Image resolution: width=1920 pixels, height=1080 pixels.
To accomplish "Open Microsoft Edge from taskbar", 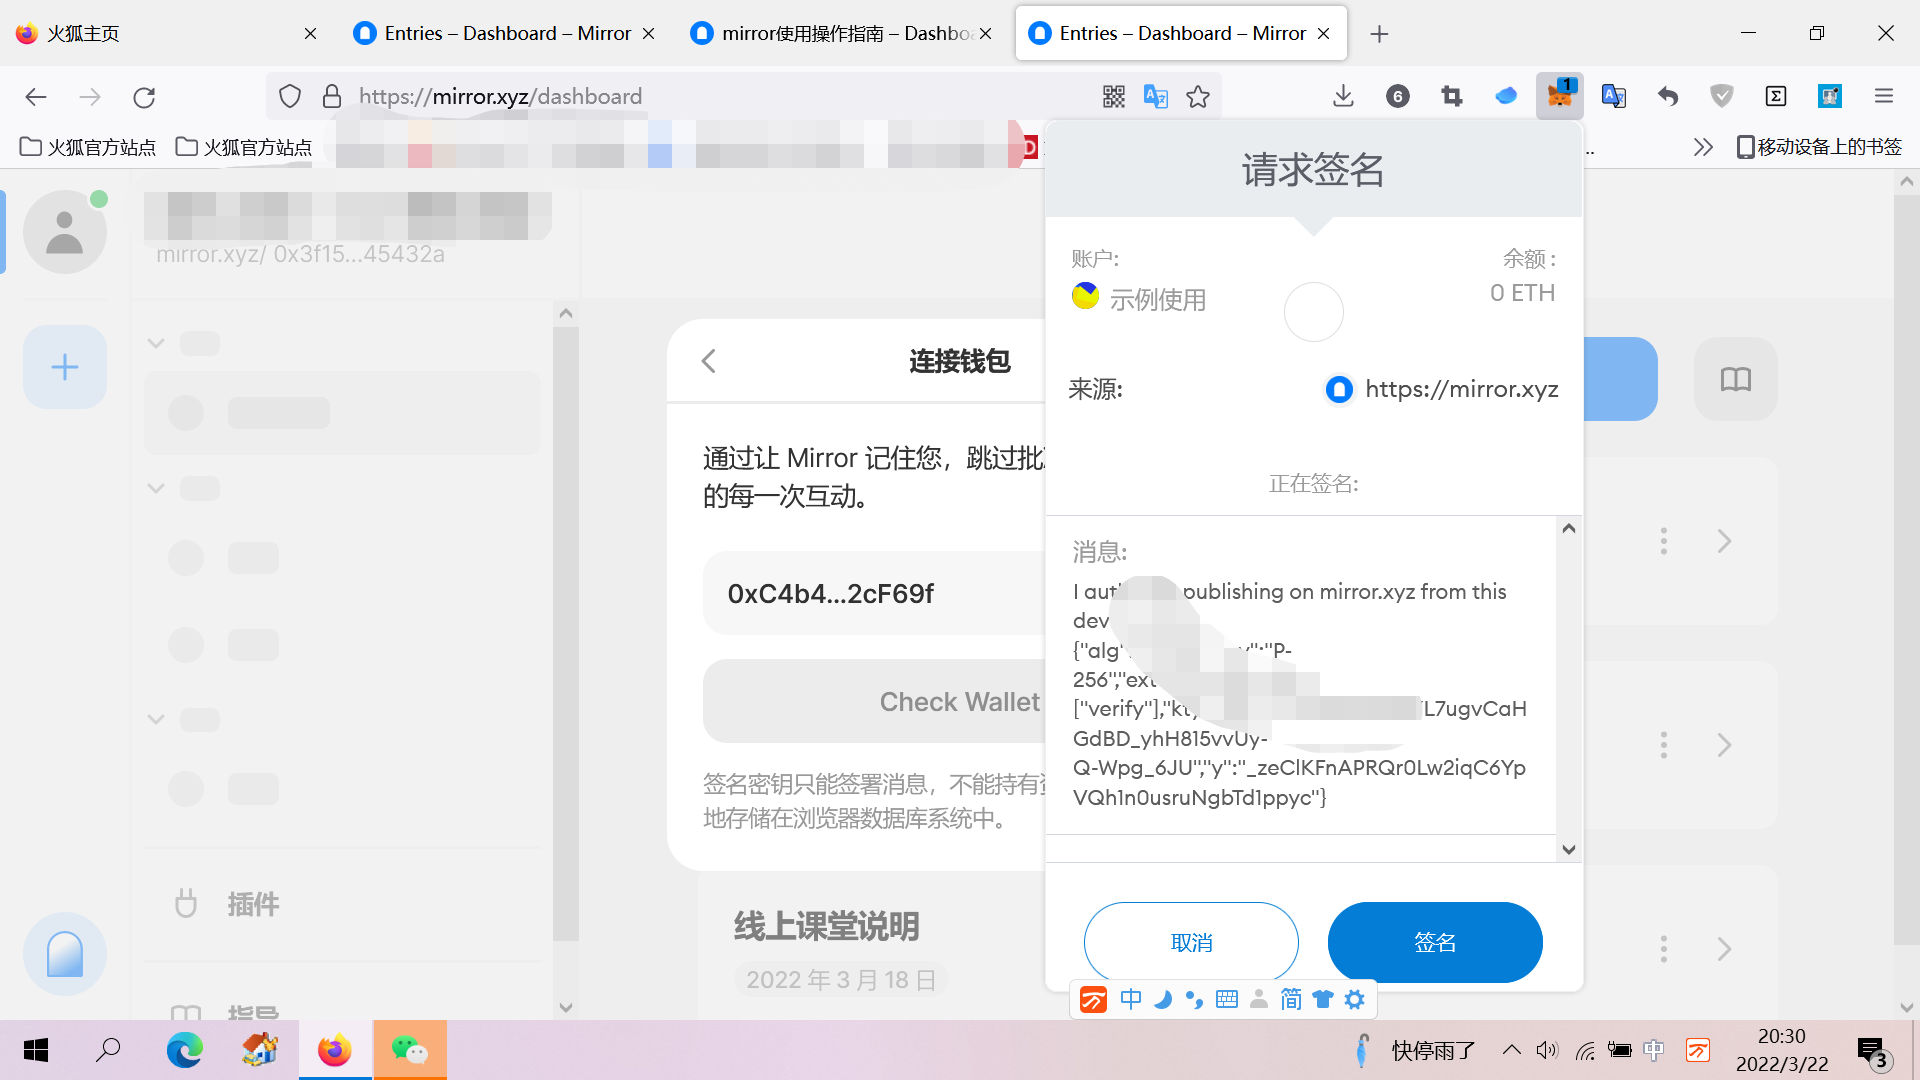I will point(184,1050).
